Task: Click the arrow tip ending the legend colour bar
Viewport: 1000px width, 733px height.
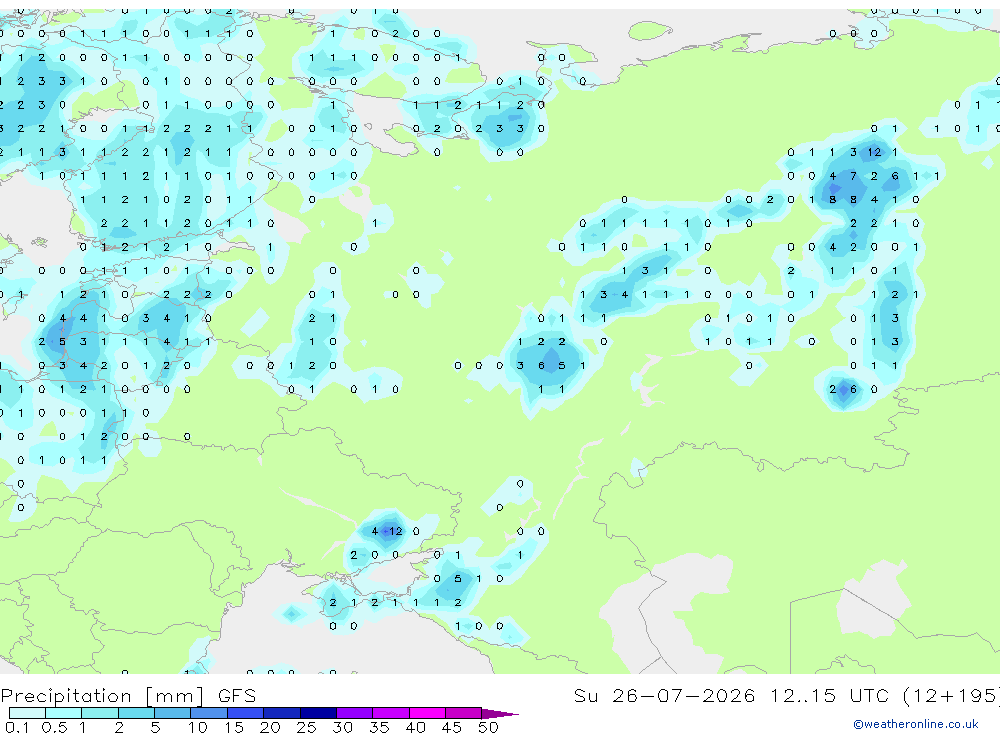Action: tap(501, 713)
